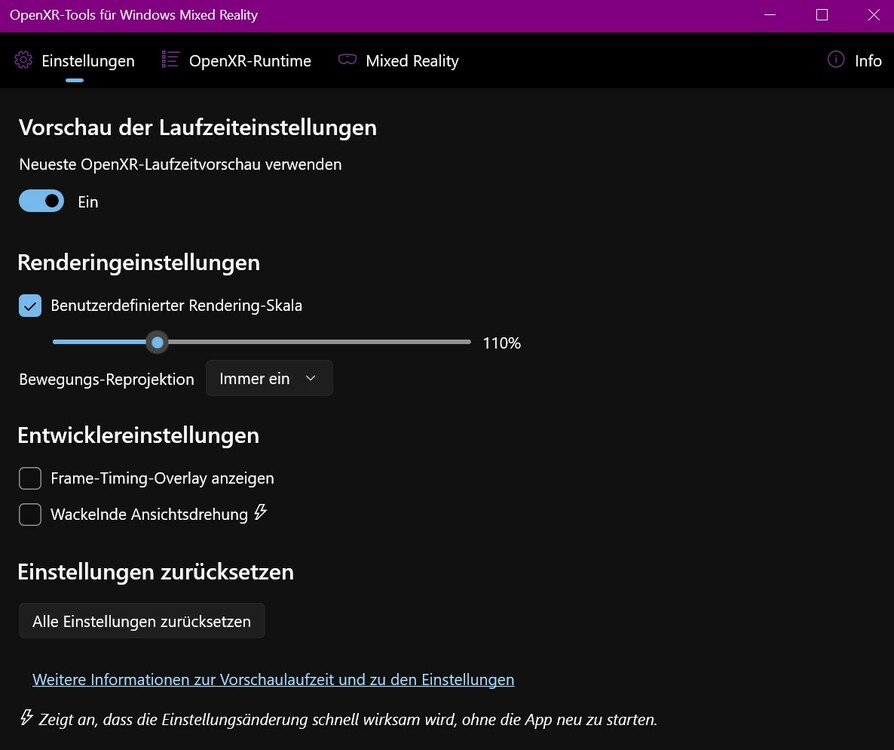Uncheck Benutzerdefinierter Rendering-Skala

click(x=29, y=305)
